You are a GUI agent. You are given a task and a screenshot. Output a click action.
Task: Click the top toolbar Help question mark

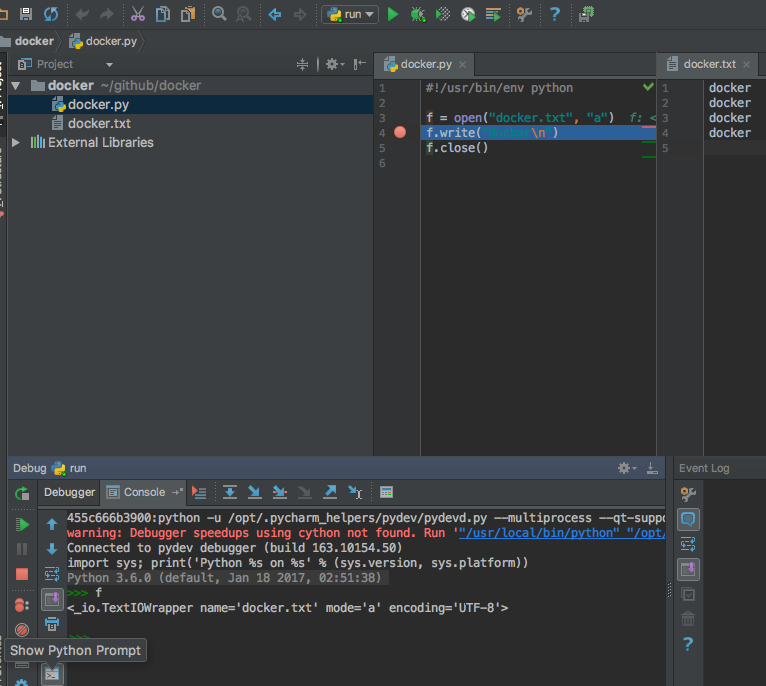555,14
